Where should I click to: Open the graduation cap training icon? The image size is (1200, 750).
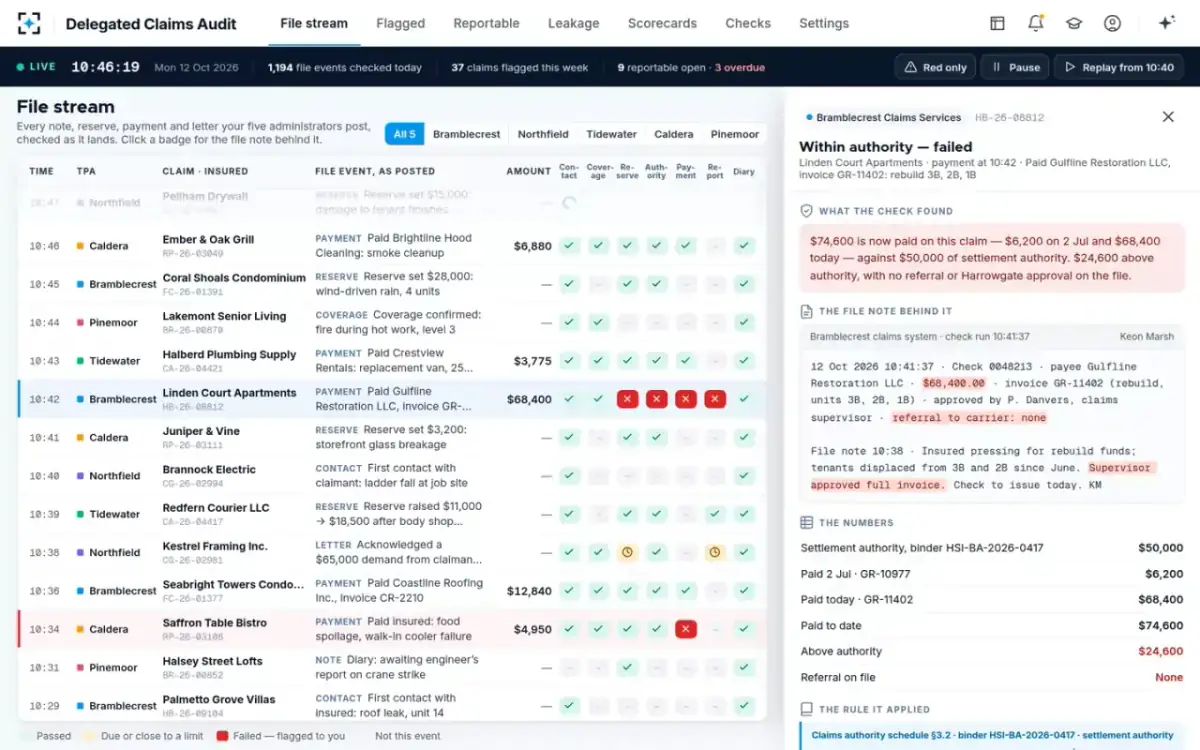pos(1073,23)
